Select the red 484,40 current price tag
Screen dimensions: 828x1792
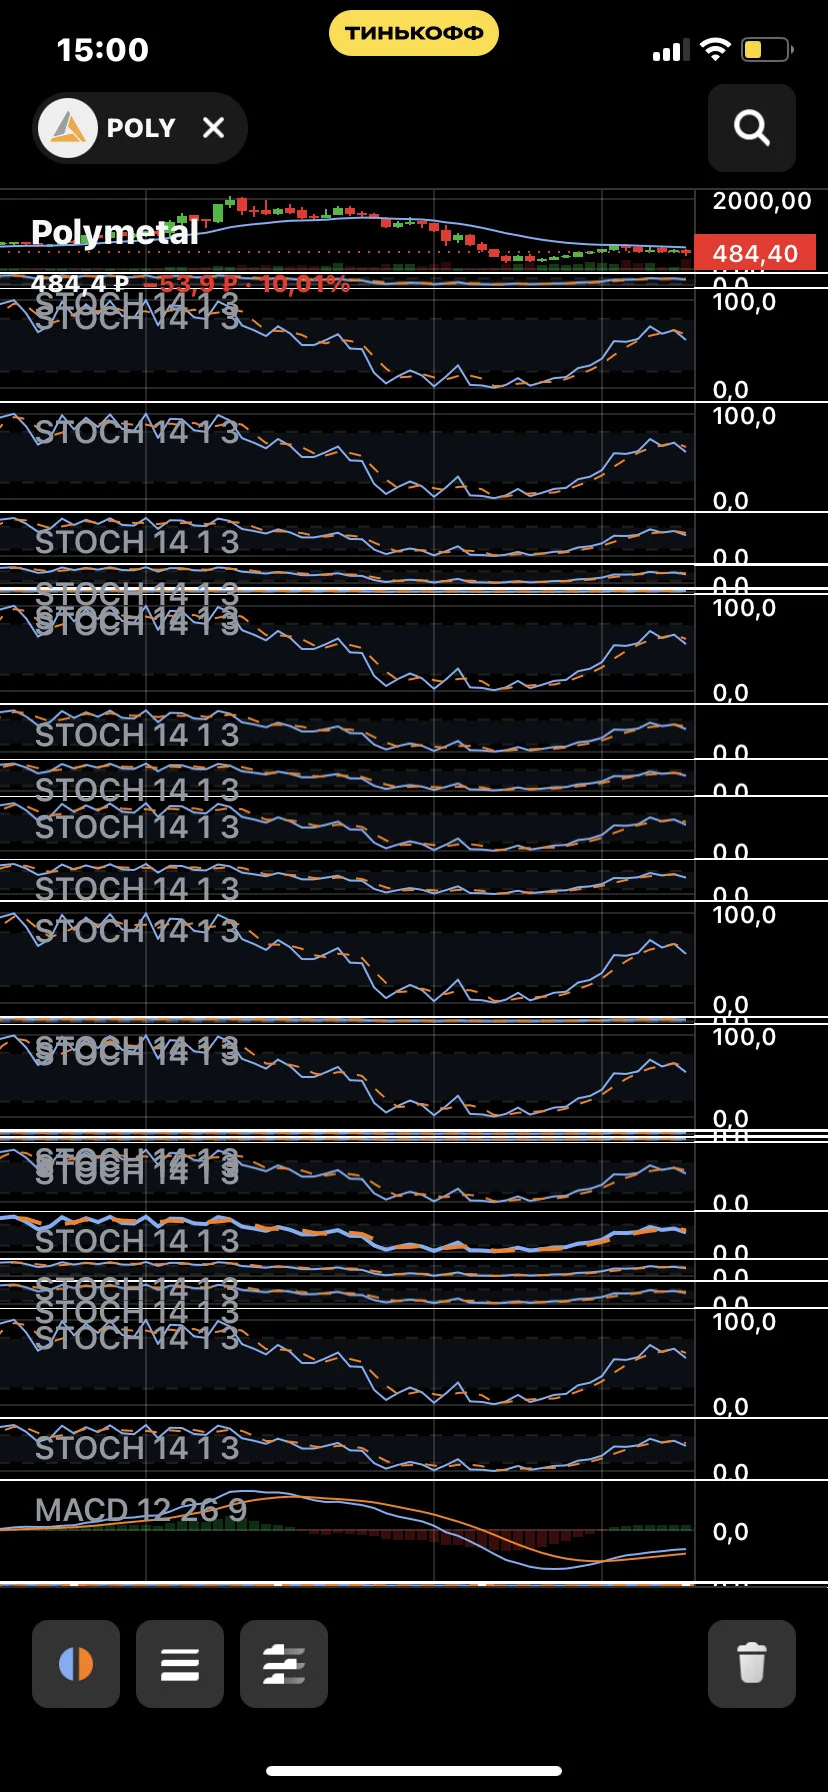pyautogui.click(x=755, y=253)
